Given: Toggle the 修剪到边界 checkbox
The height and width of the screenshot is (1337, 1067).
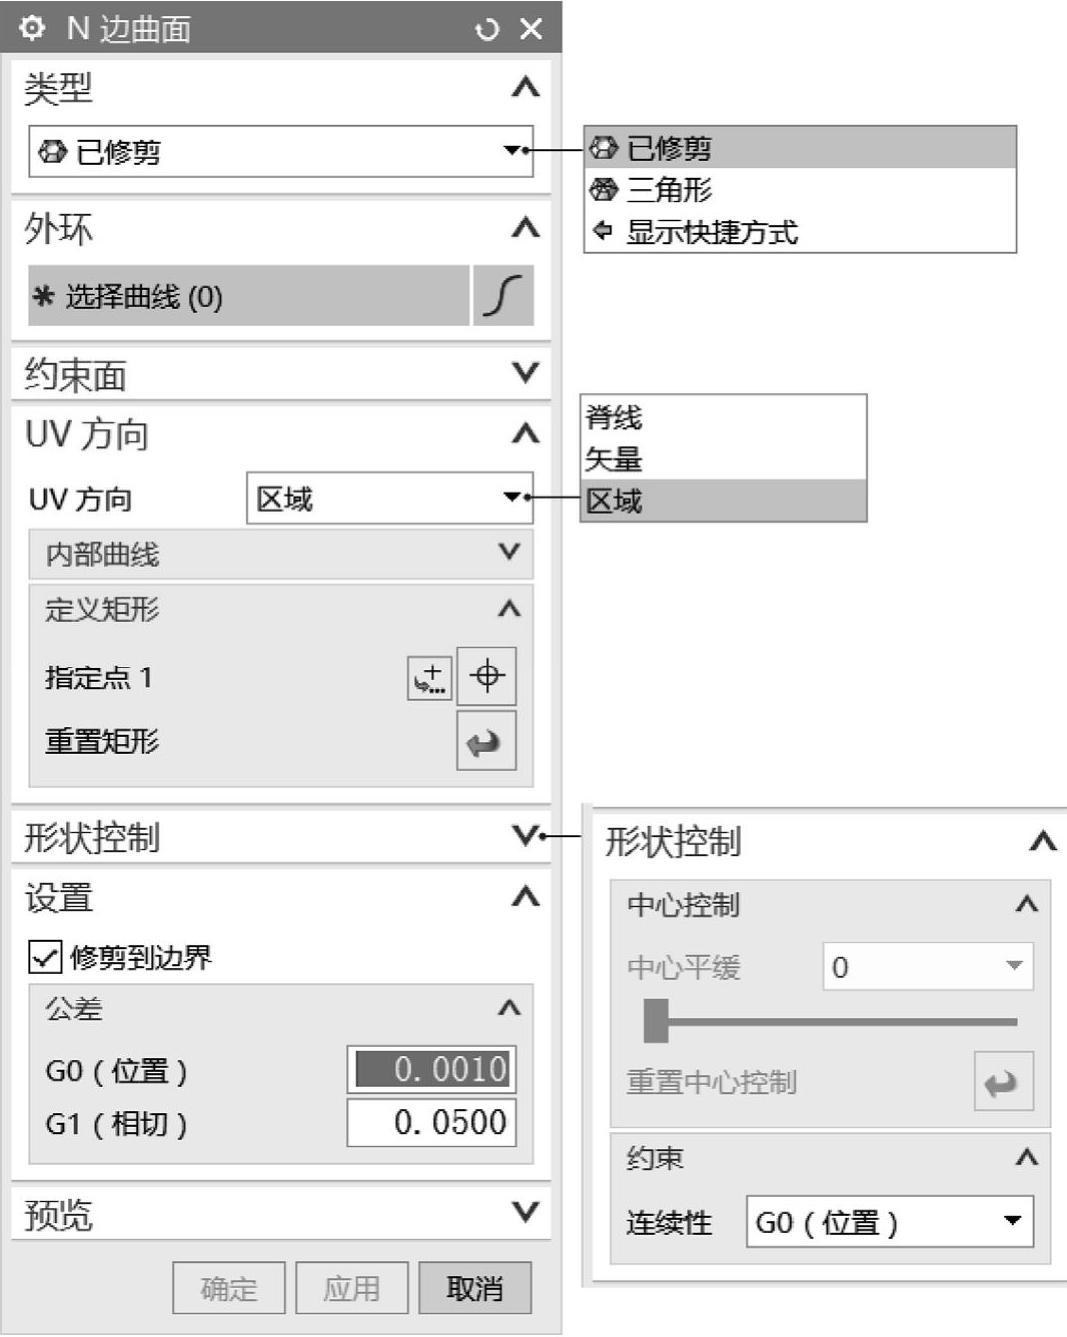Looking at the screenshot, I should tap(45, 957).
